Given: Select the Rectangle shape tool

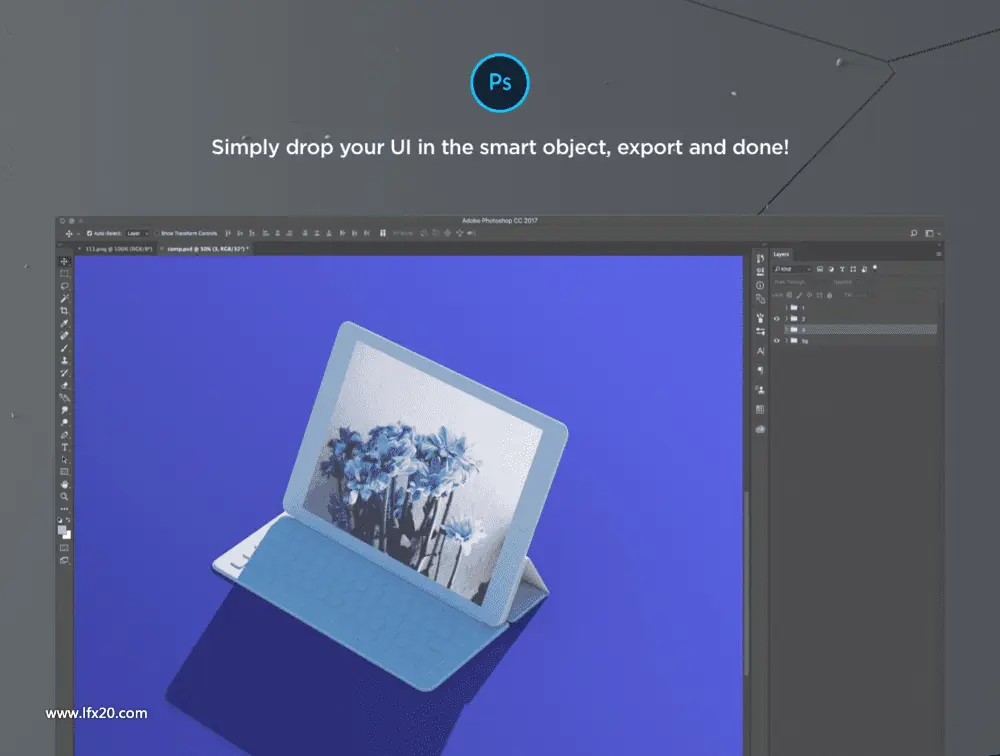Looking at the screenshot, I should (64, 472).
